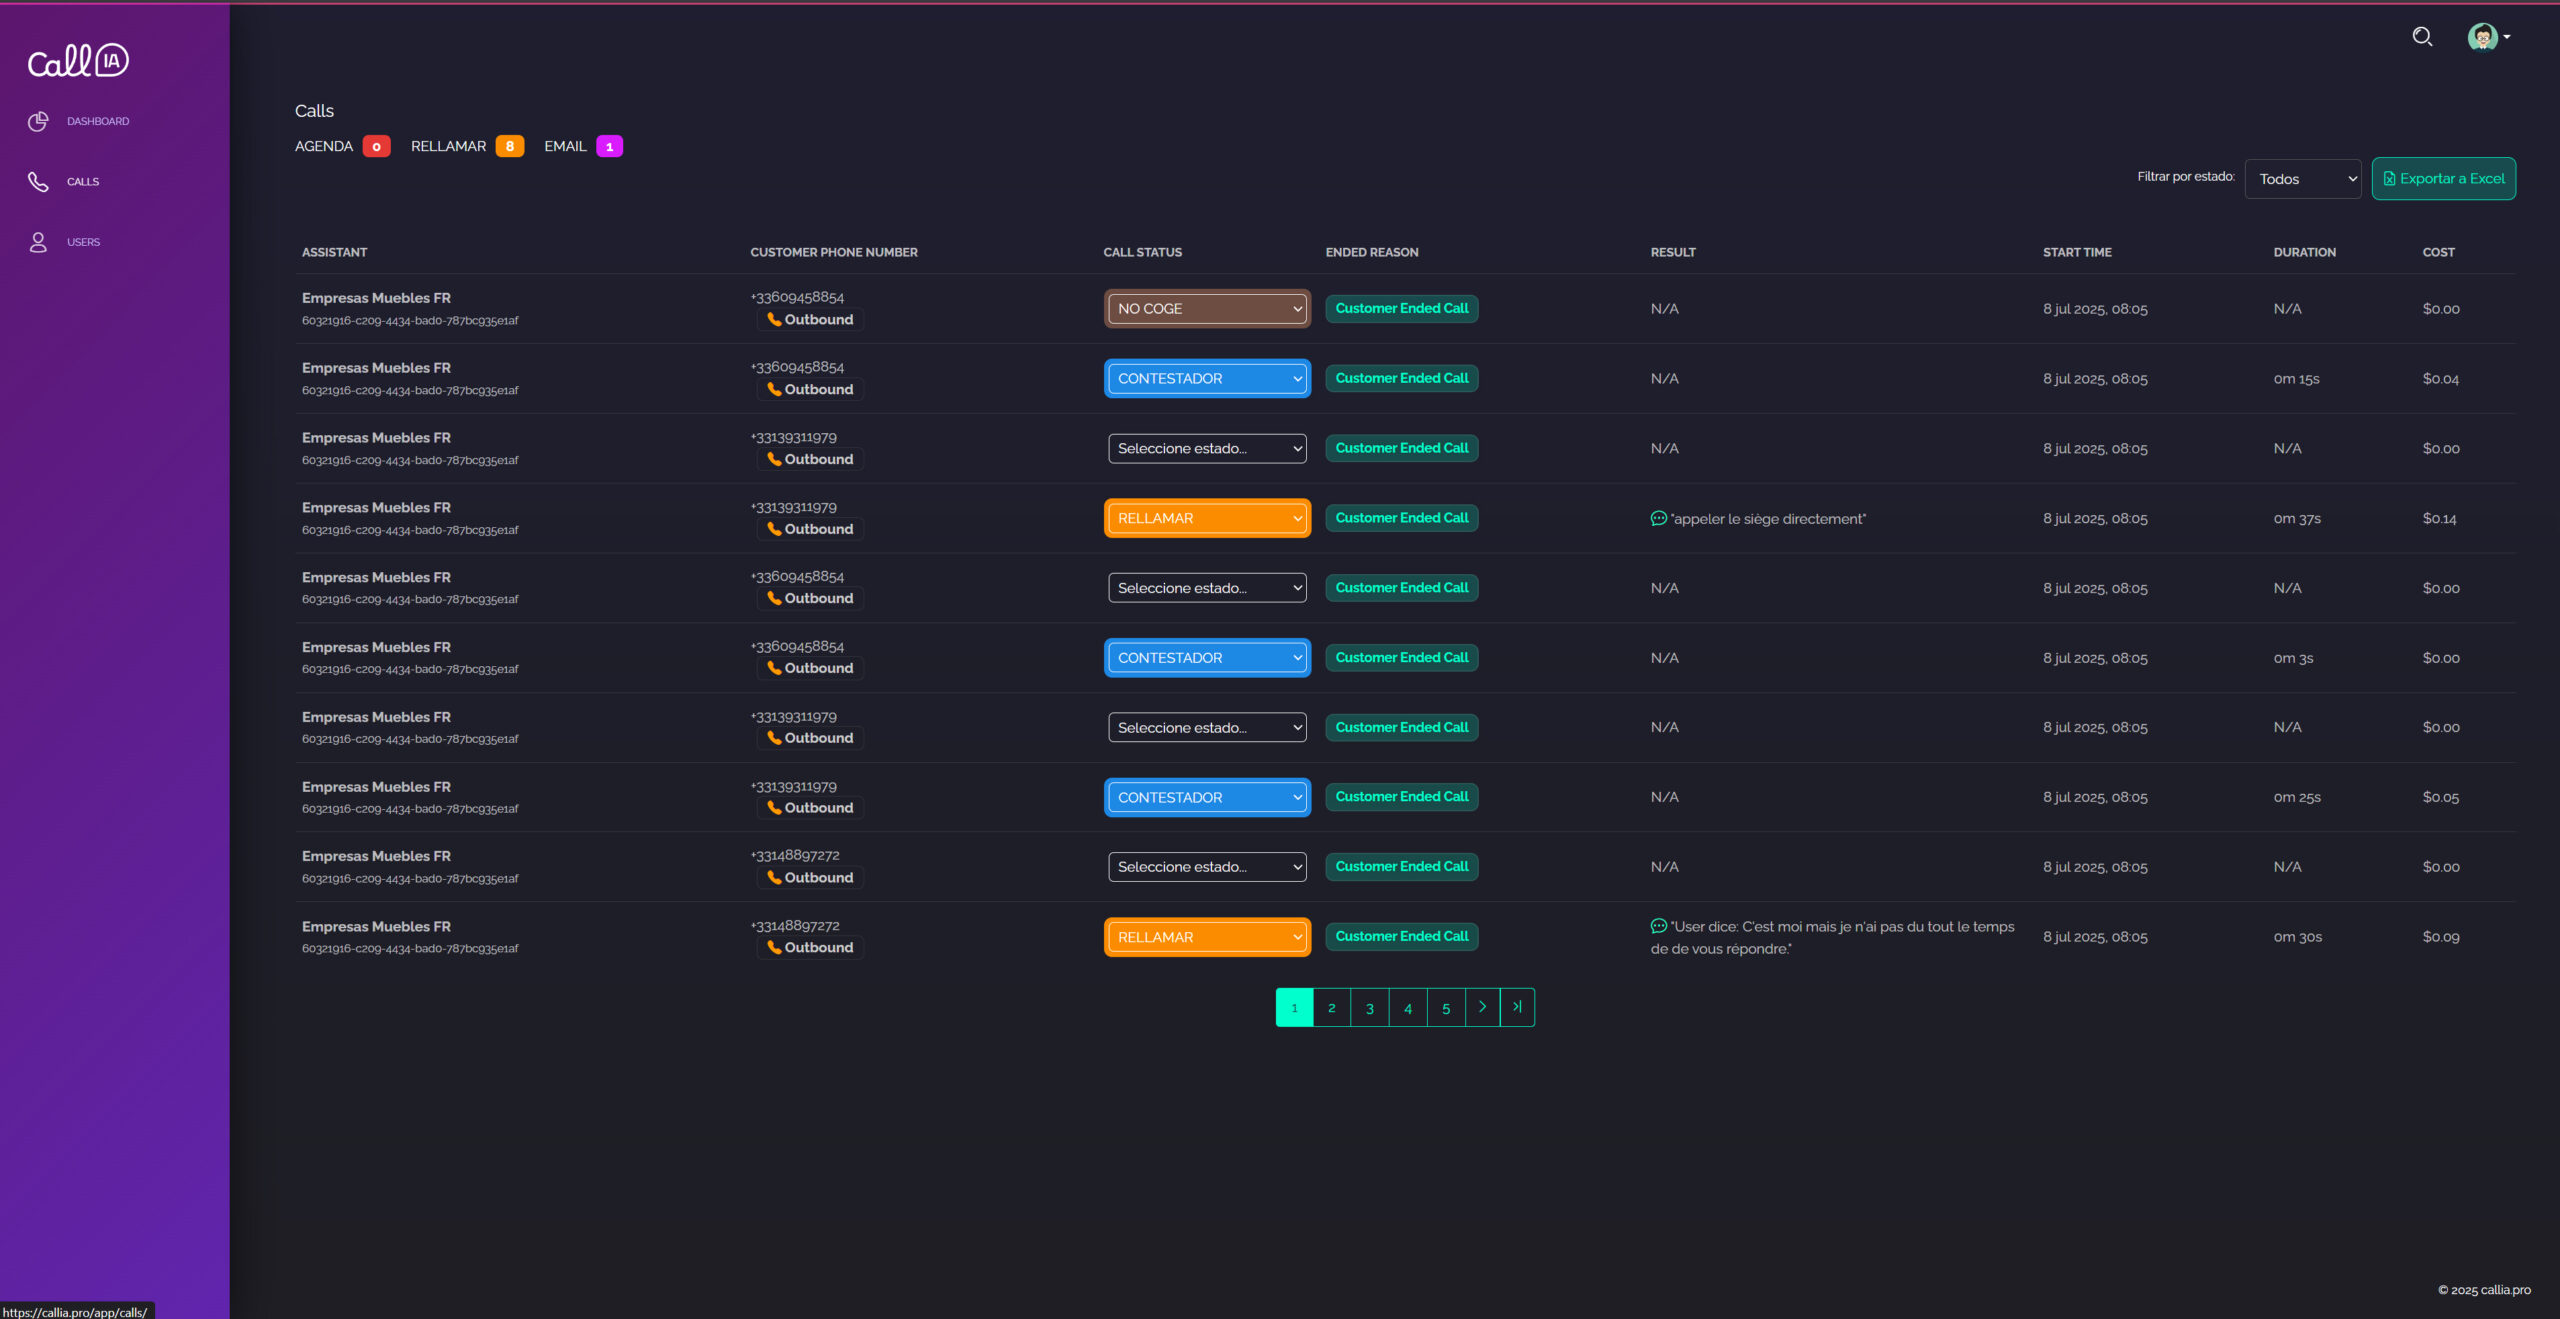Click the Outbound tag on last row
Screen dimensions: 2560x1319
pyautogui.click(x=810, y=947)
